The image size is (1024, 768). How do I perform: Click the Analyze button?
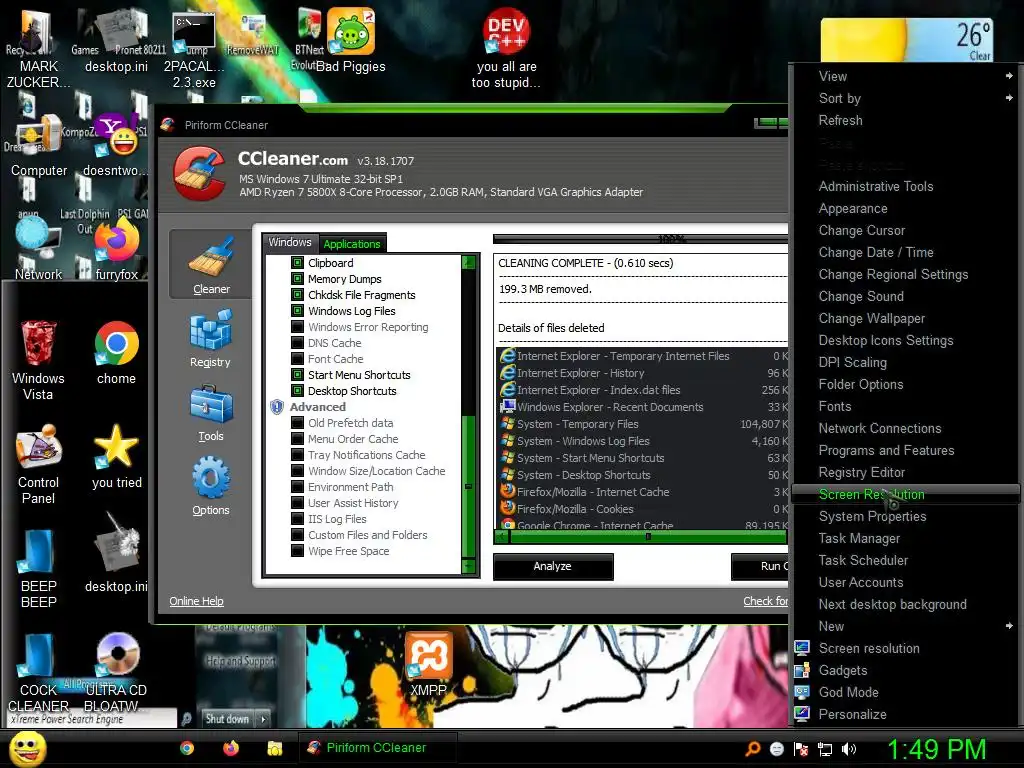pos(552,566)
